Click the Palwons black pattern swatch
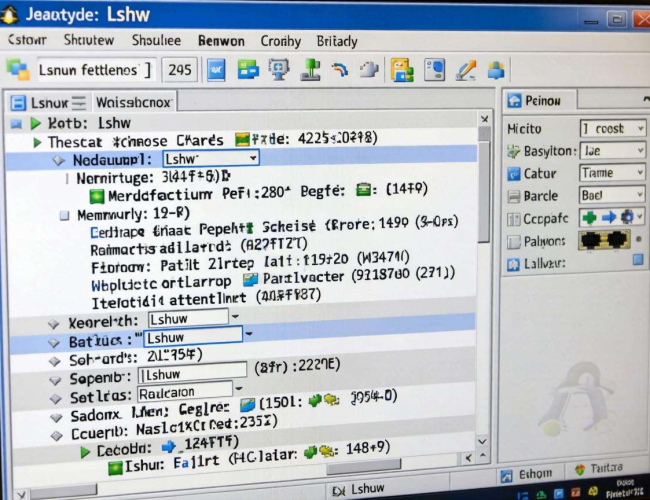Image resolution: width=650 pixels, height=500 pixels. (604, 240)
